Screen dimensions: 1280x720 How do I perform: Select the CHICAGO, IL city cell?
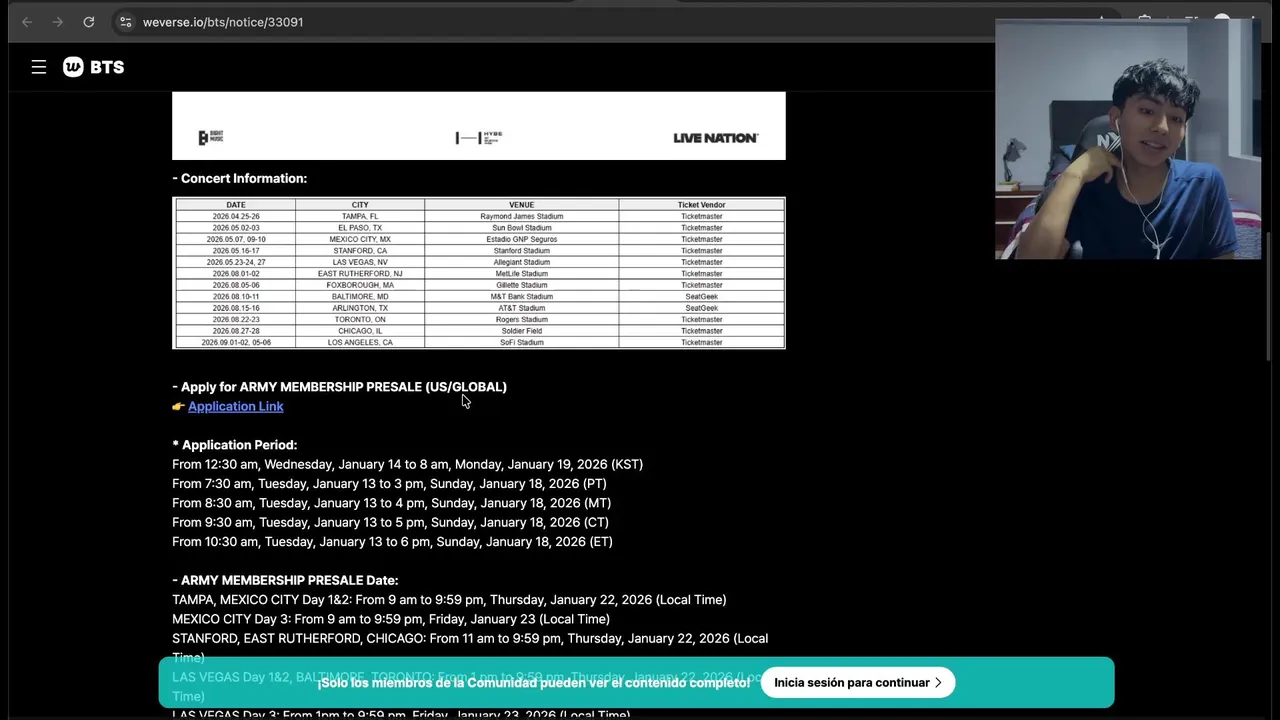click(360, 331)
